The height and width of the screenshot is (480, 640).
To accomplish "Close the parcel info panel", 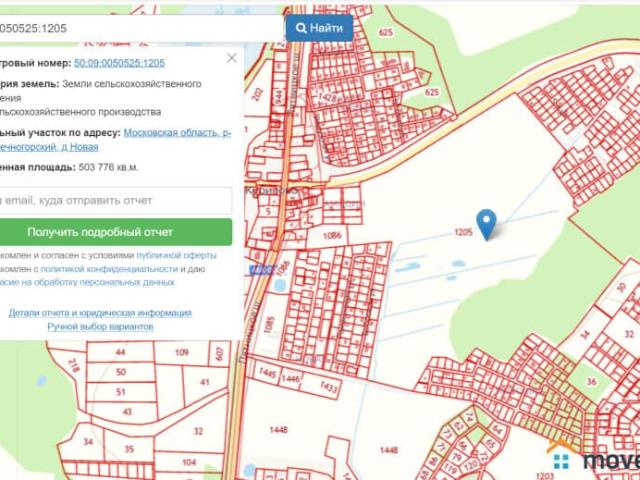I will (x=232, y=58).
